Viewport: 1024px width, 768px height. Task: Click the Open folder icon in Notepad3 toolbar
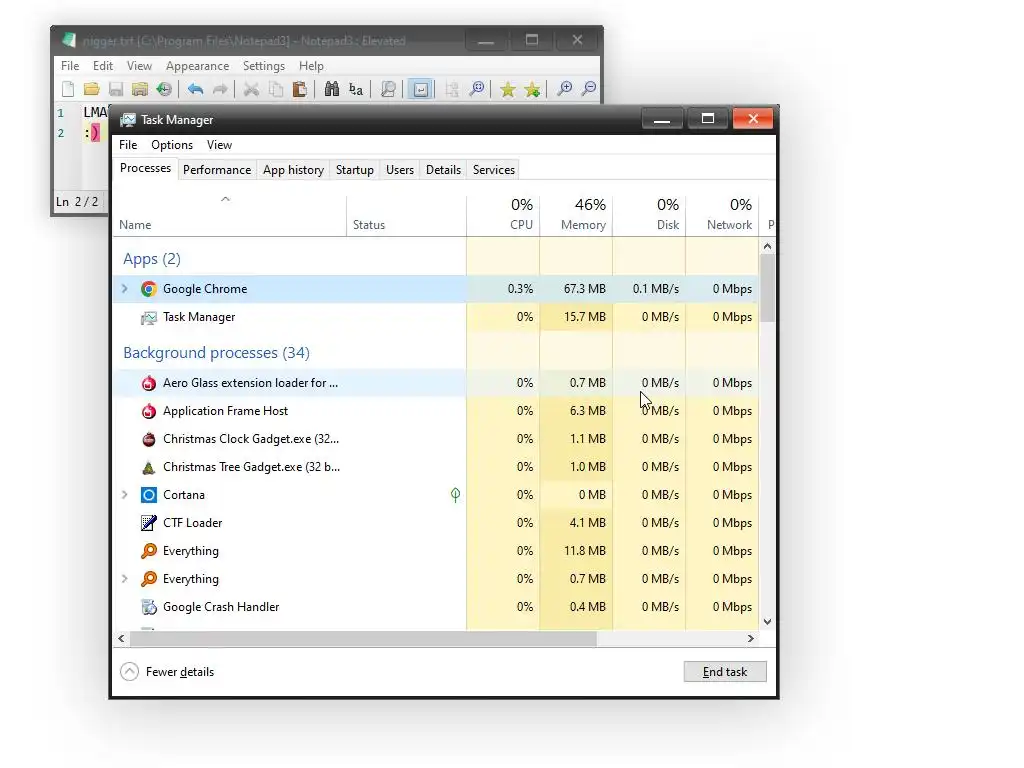pyautogui.click(x=91, y=89)
